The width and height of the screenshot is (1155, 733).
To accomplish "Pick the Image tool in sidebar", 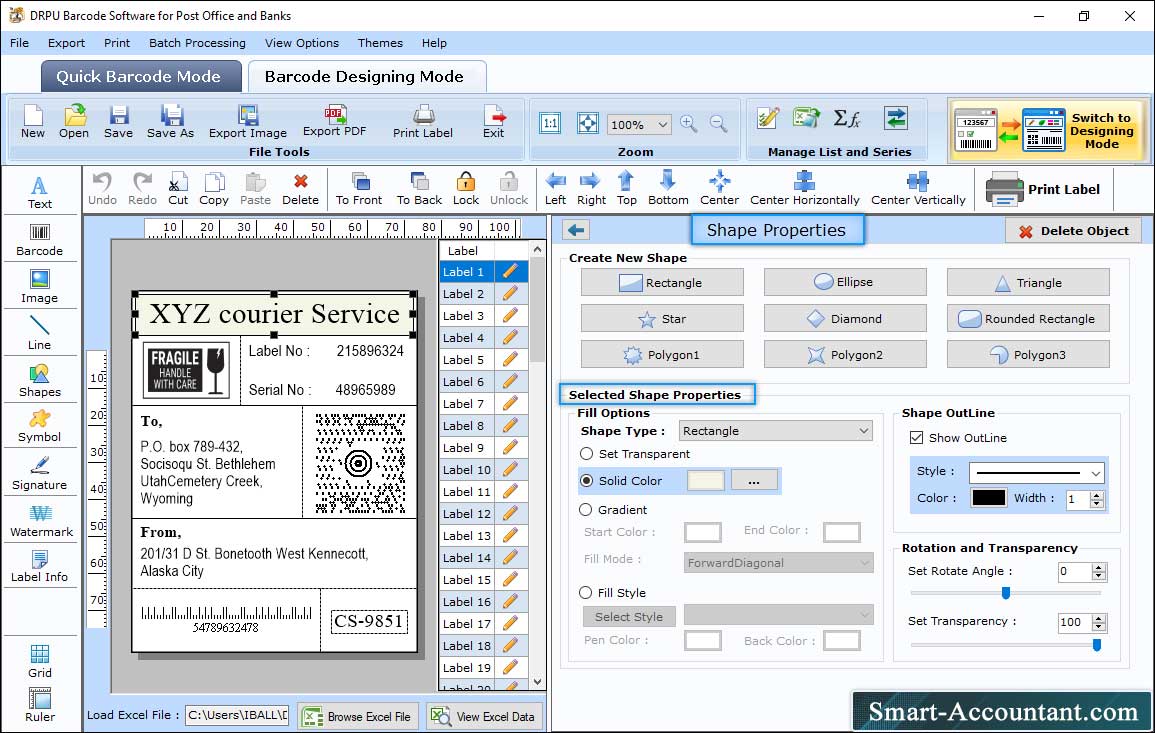I will pos(40,287).
